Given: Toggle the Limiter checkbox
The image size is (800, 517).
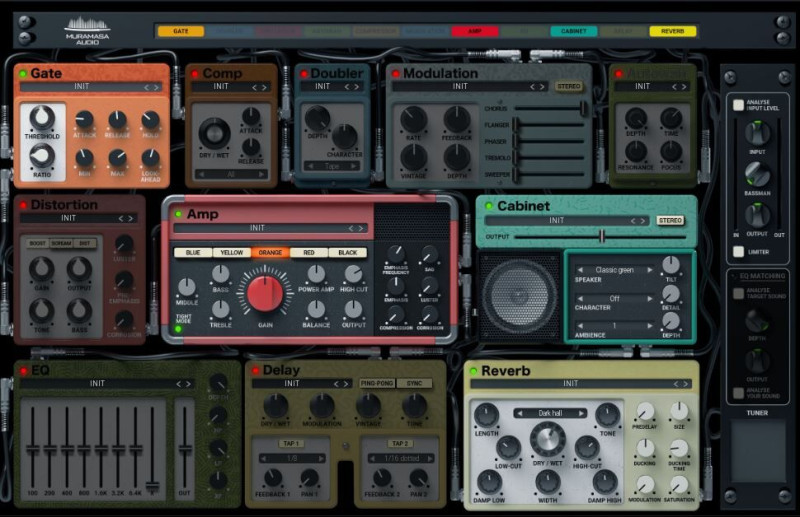Looking at the screenshot, I should 738,251.
